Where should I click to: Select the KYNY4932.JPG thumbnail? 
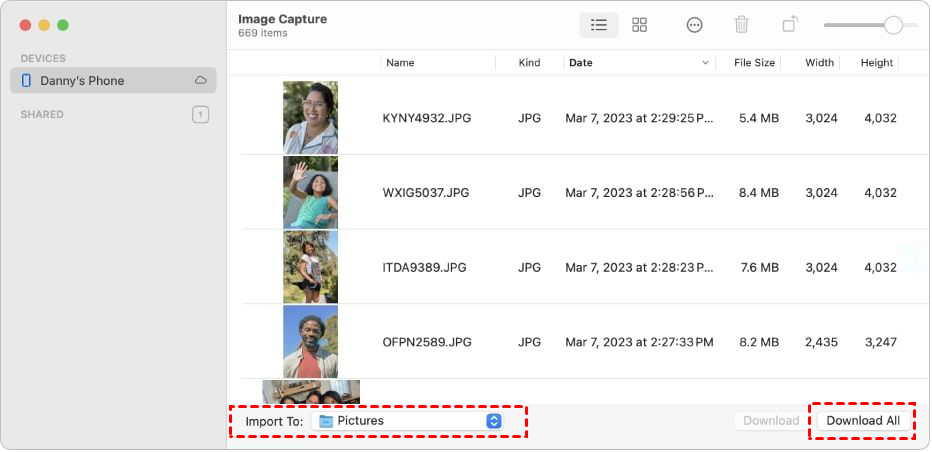coord(310,118)
